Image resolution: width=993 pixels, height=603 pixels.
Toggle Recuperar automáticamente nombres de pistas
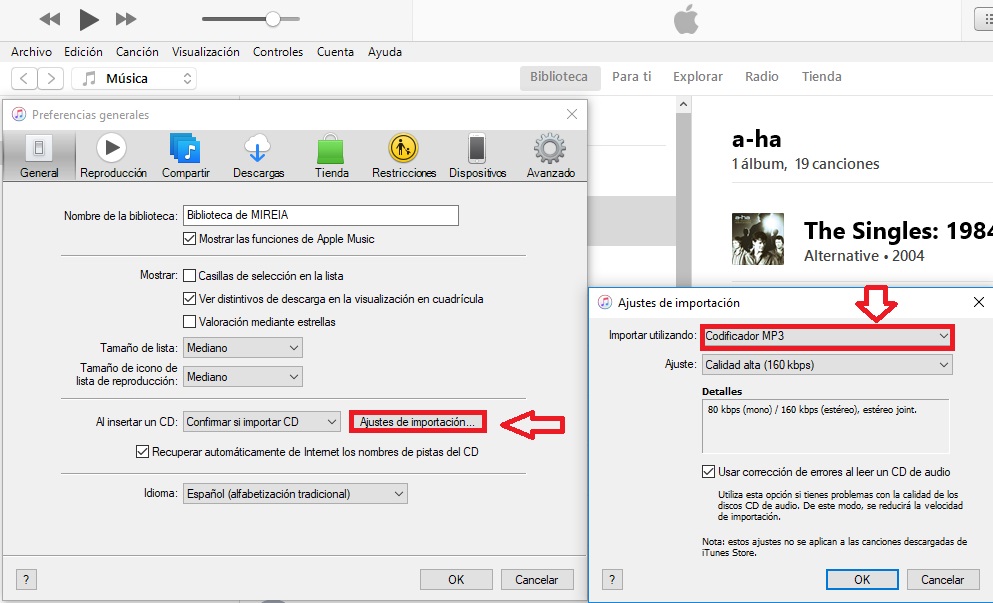tap(142, 452)
